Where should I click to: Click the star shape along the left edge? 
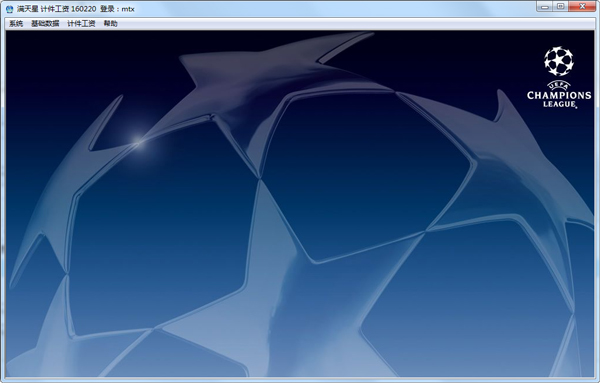[65, 191]
